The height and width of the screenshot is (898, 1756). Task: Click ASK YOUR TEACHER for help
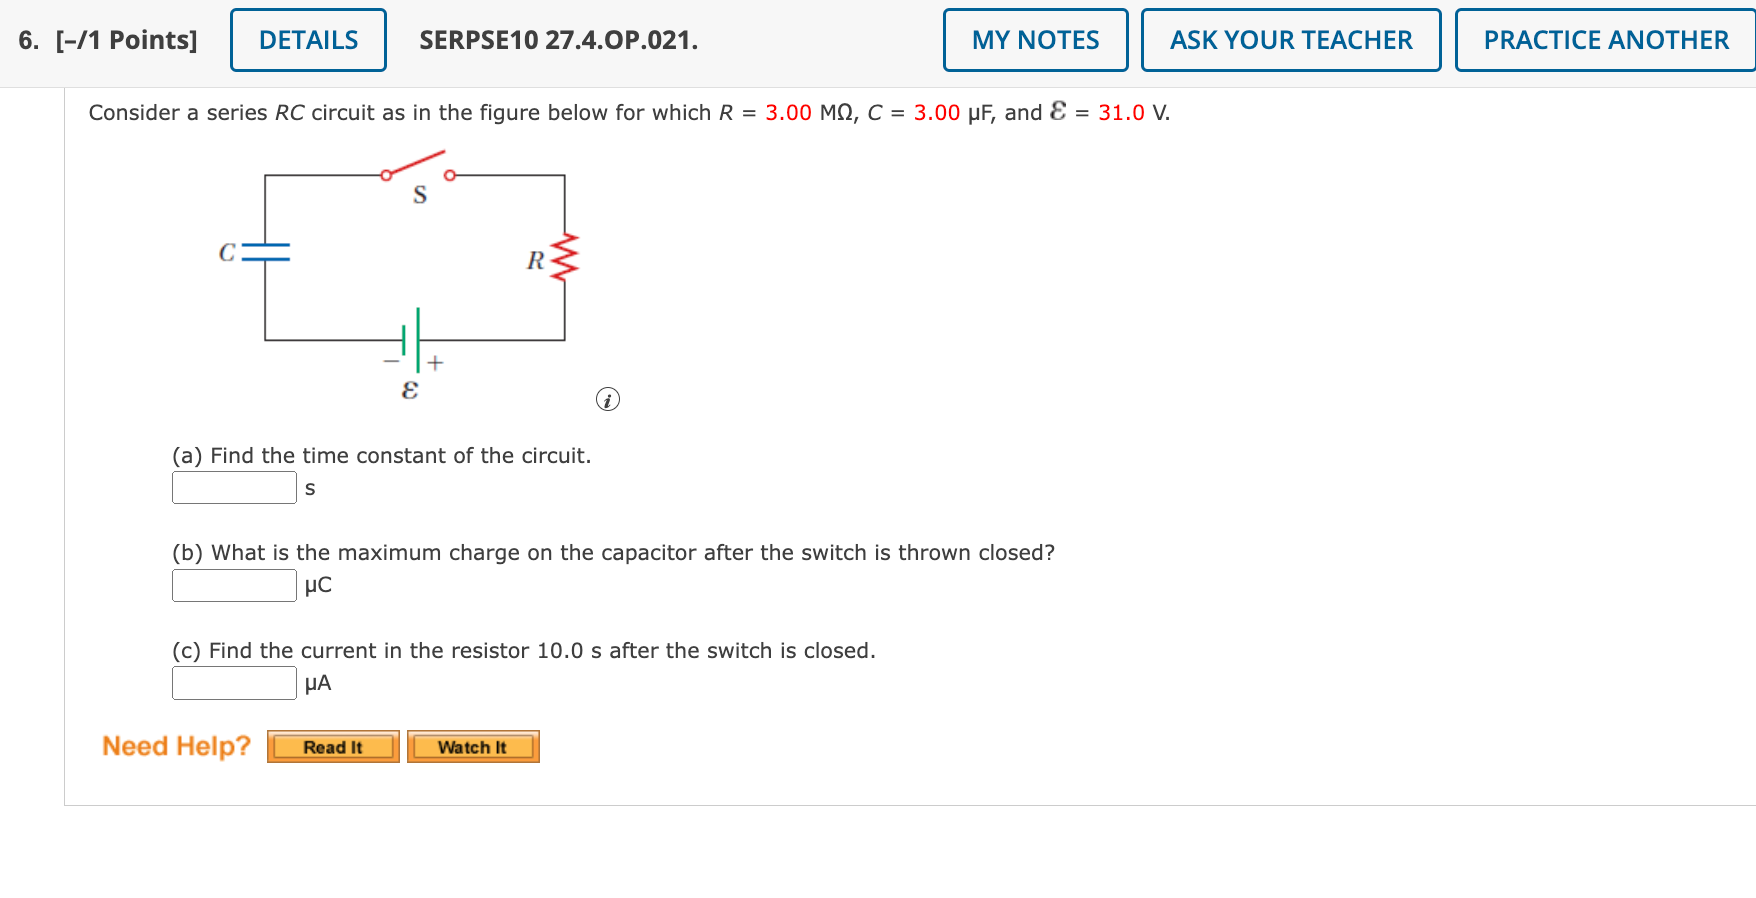point(1291,40)
